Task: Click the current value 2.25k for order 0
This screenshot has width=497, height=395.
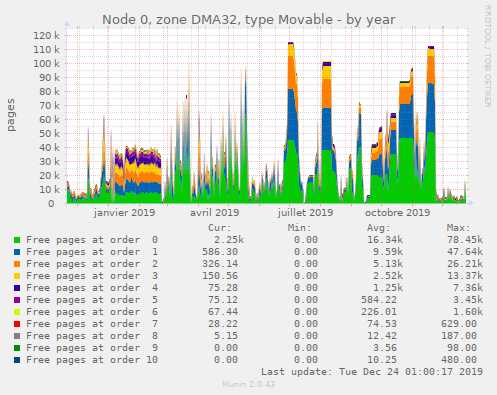Action: tap(229, 240)
